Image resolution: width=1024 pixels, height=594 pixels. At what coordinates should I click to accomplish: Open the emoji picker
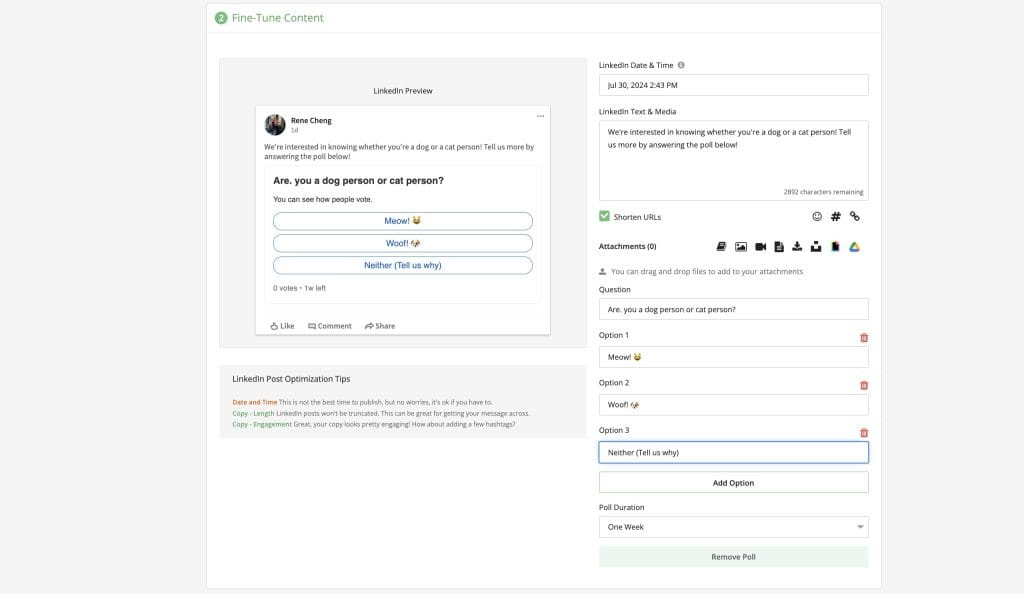pyautogui.click(x=817, y=216)
